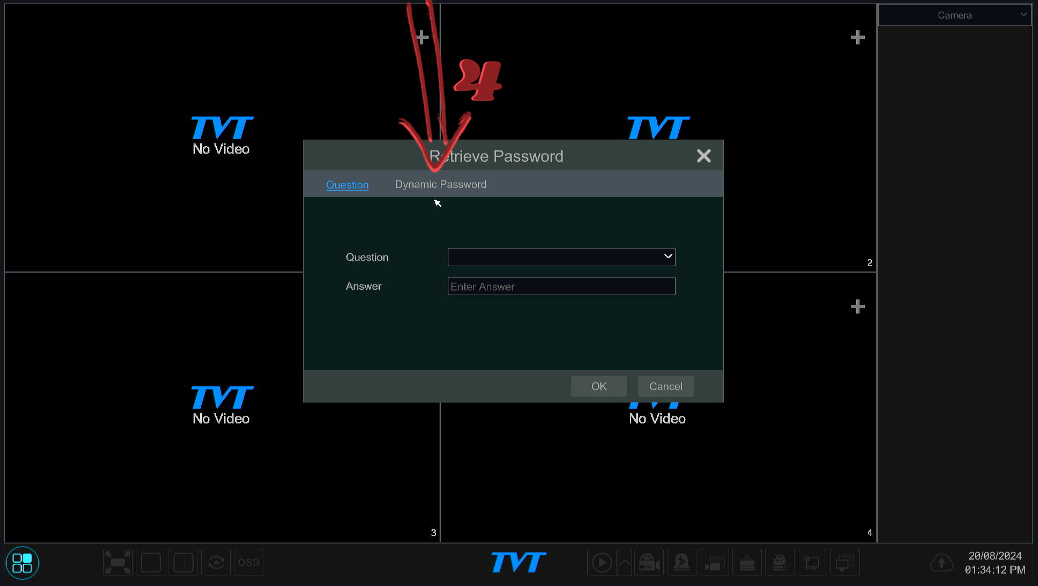This screenshot has height=586, width=1038.
Task: Open the multi-monitor display icon
Action: [x=845, y=563]
